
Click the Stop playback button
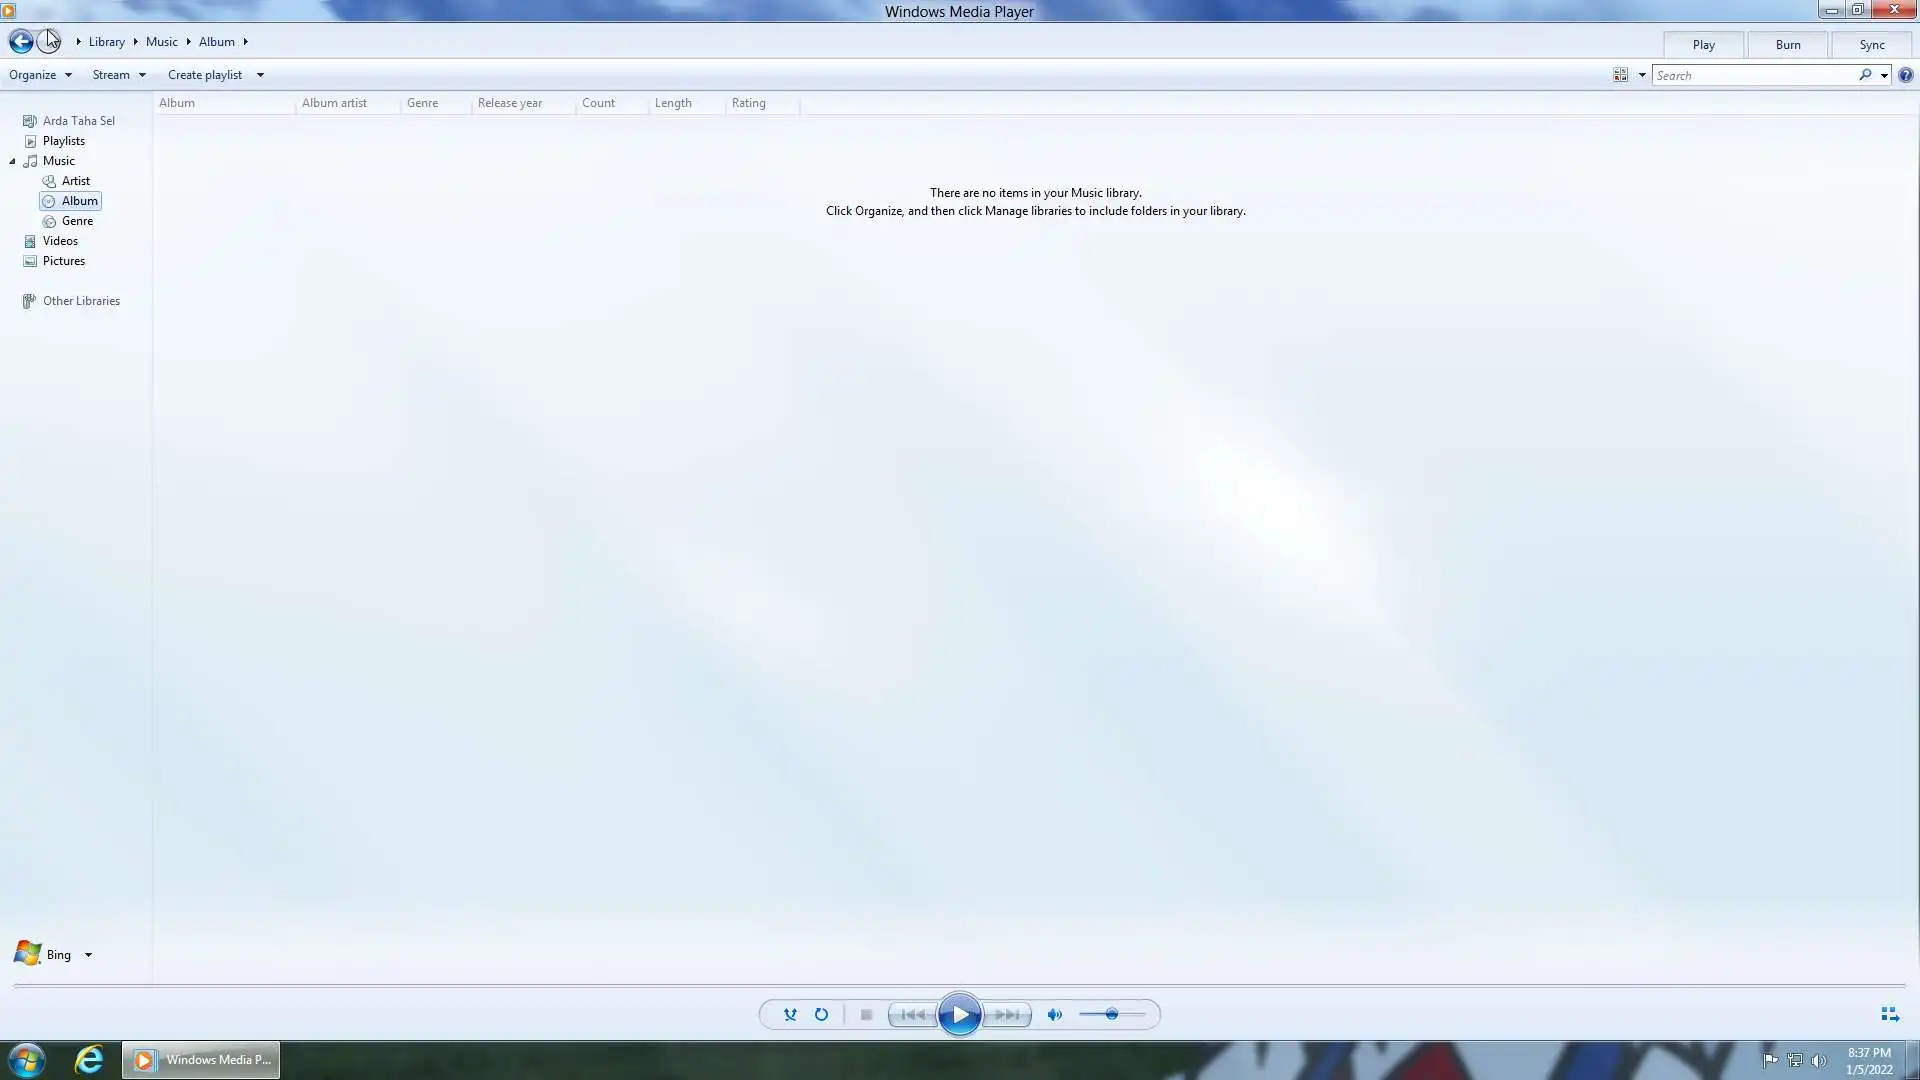pos(866,1014)
